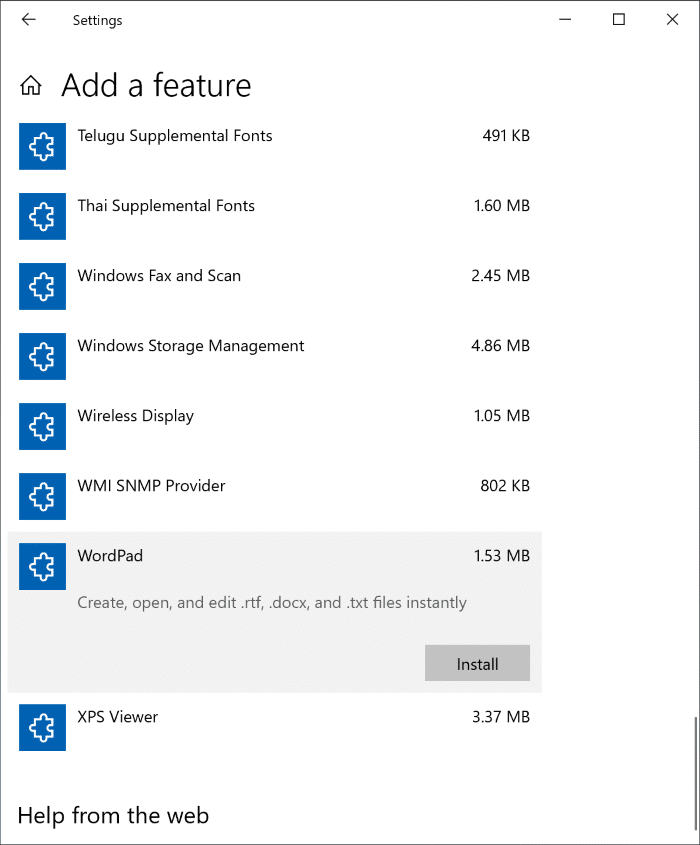The width and height of the screenshot is (700, 845).
Task: Install the WordPad feature
Action: point(477,663)
